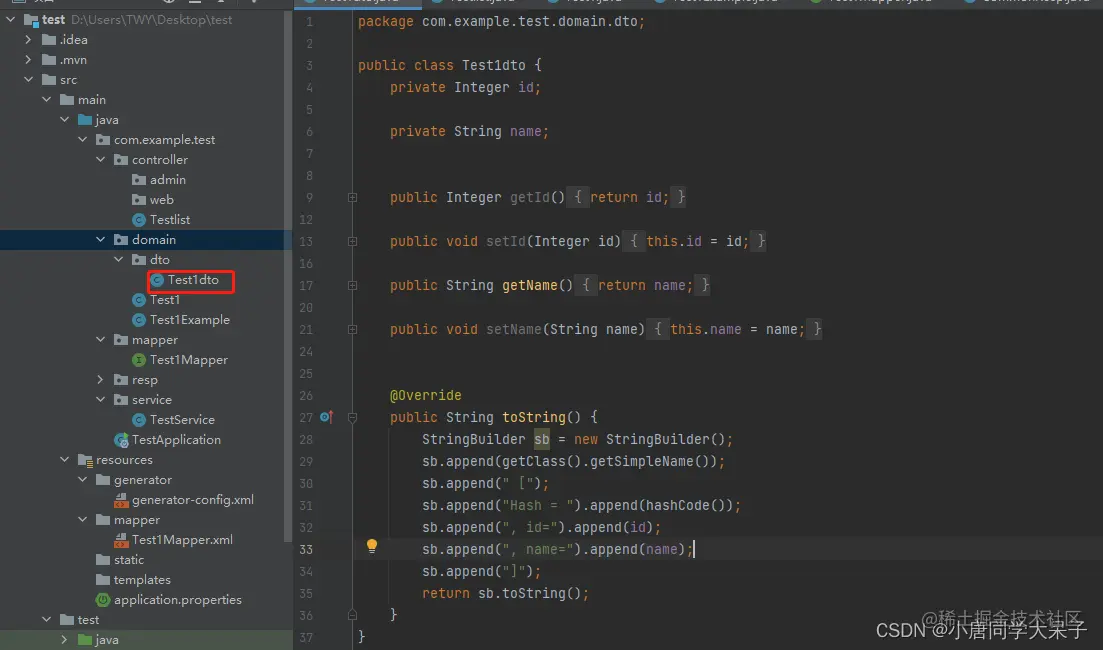Collapse the main folder

pyautogui.click(x=46, y=100)
